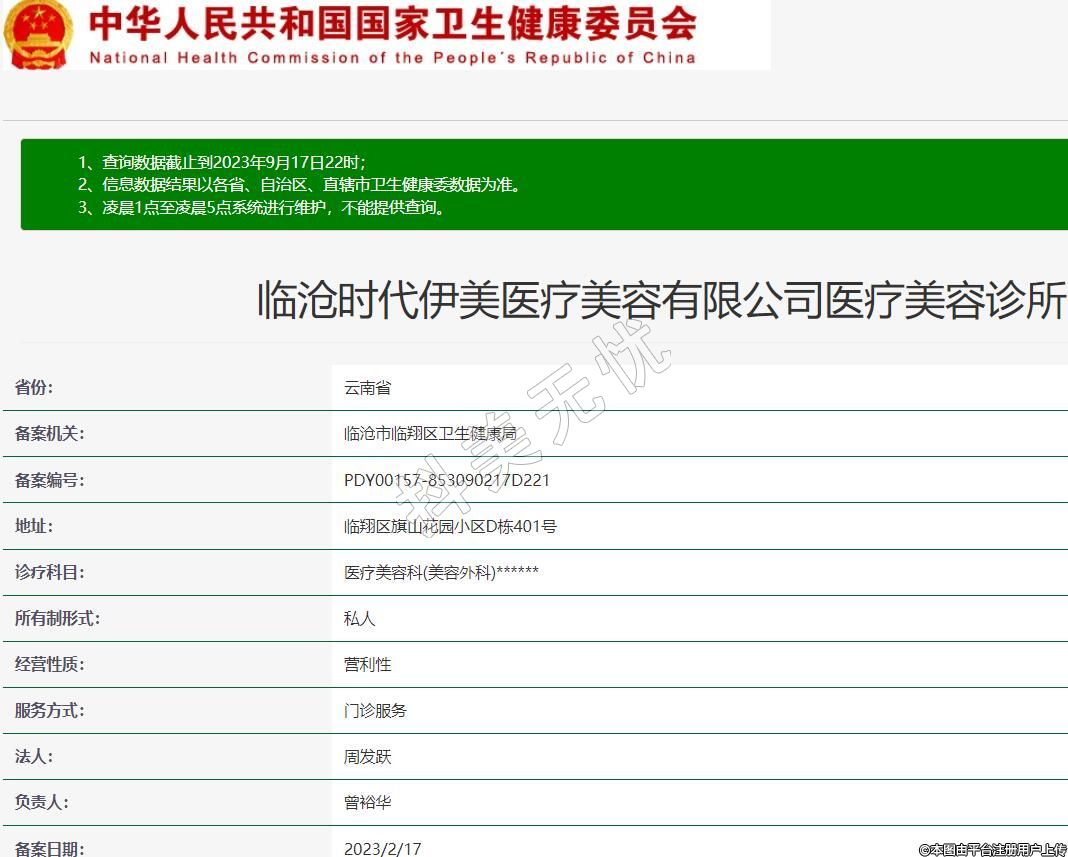The image size is (1068, 857).
Task: Click the 负责人 name 曾裕华
Action: click(x=367, y=803)
